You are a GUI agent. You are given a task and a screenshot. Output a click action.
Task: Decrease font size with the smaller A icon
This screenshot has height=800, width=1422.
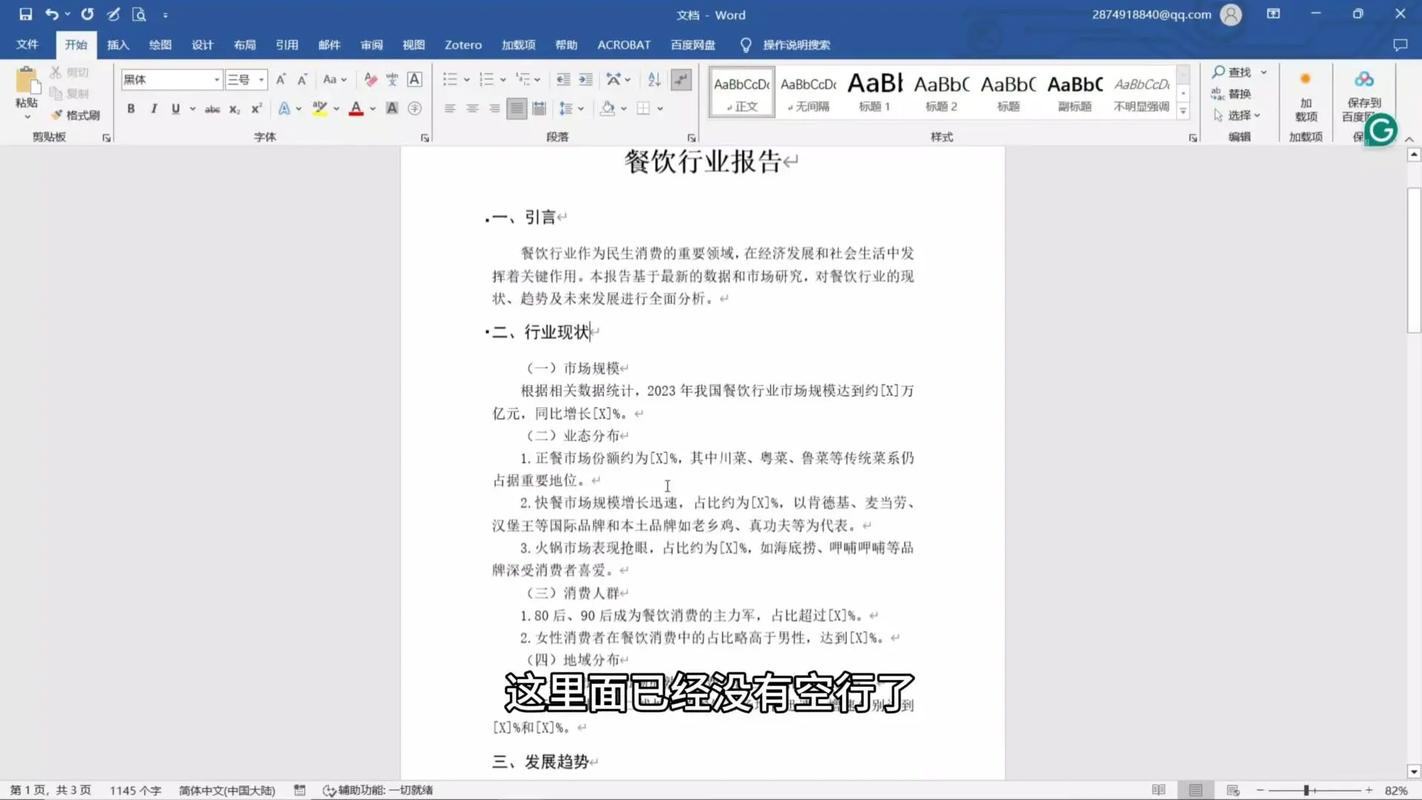302,79
